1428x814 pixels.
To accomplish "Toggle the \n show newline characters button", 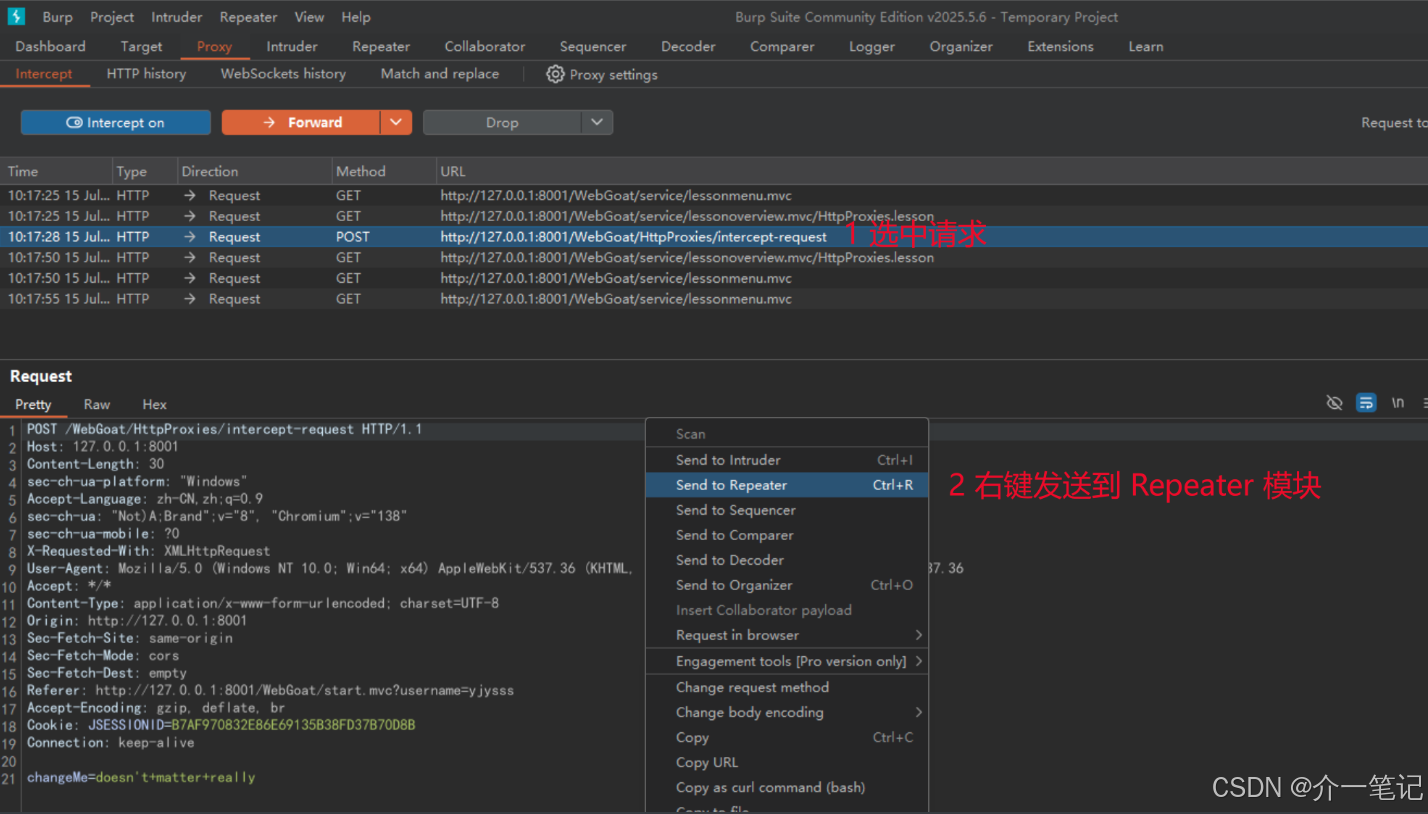I will 1398,402.
